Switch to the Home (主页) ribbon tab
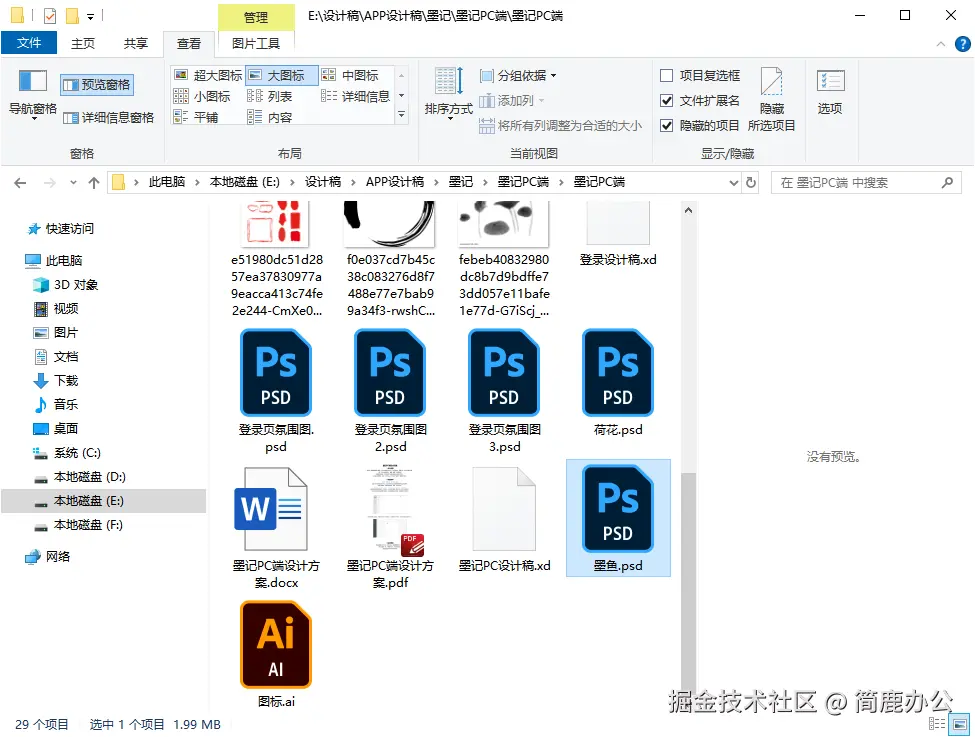 click(83, 44)
